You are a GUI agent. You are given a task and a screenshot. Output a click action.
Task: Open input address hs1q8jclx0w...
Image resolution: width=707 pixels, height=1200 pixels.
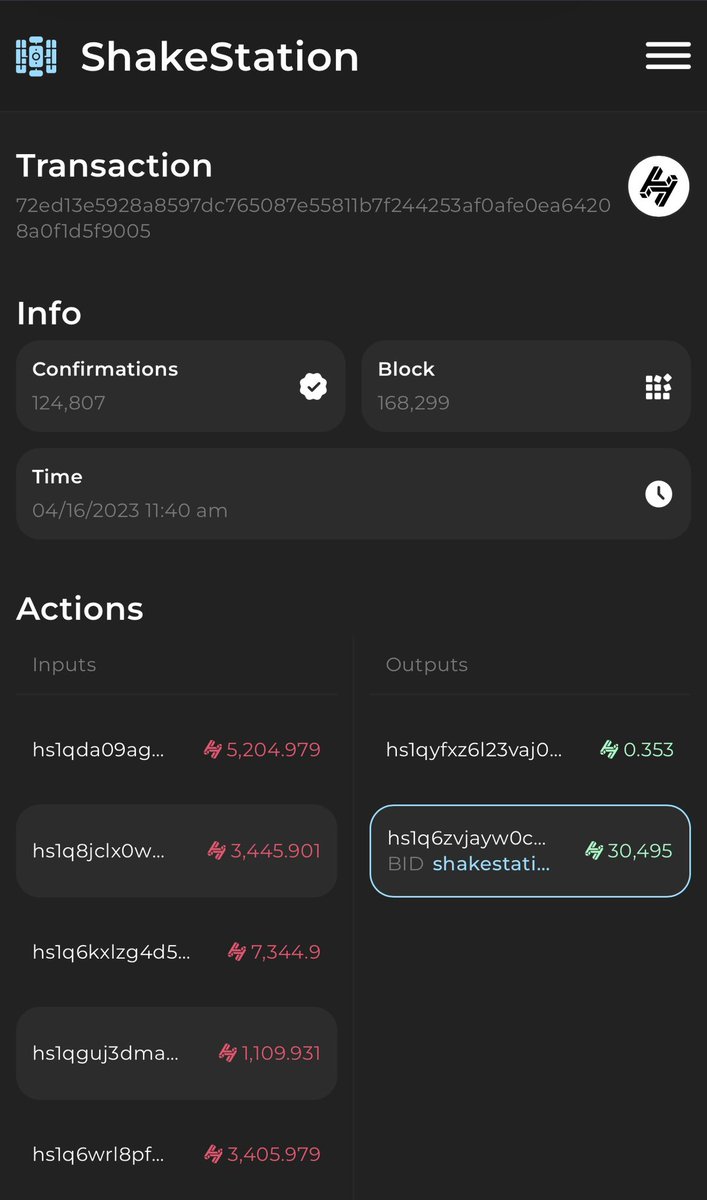99,851
